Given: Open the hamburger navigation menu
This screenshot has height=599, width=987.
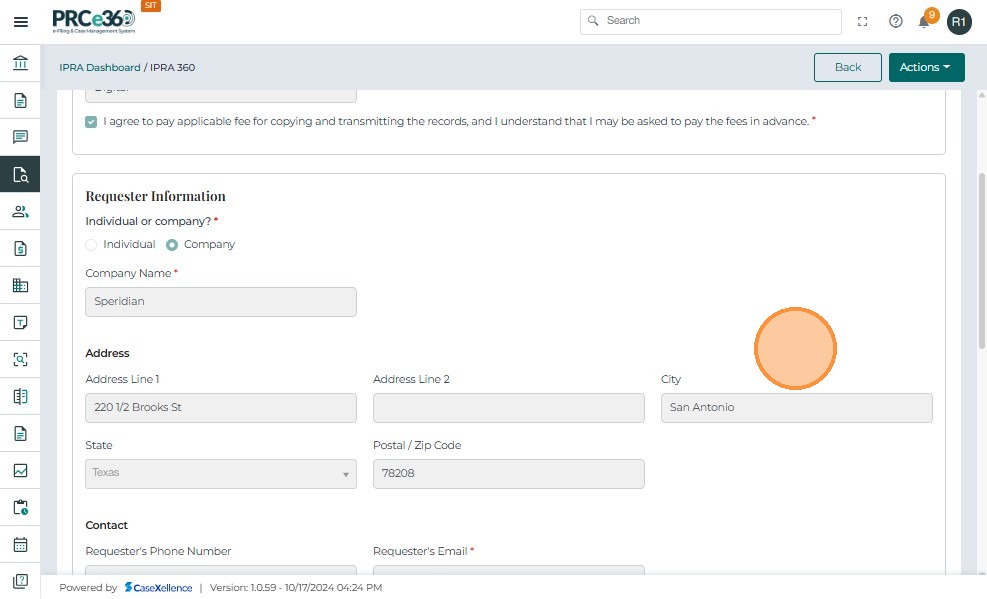Looking at the screenshot, I should tap(20, 21).
